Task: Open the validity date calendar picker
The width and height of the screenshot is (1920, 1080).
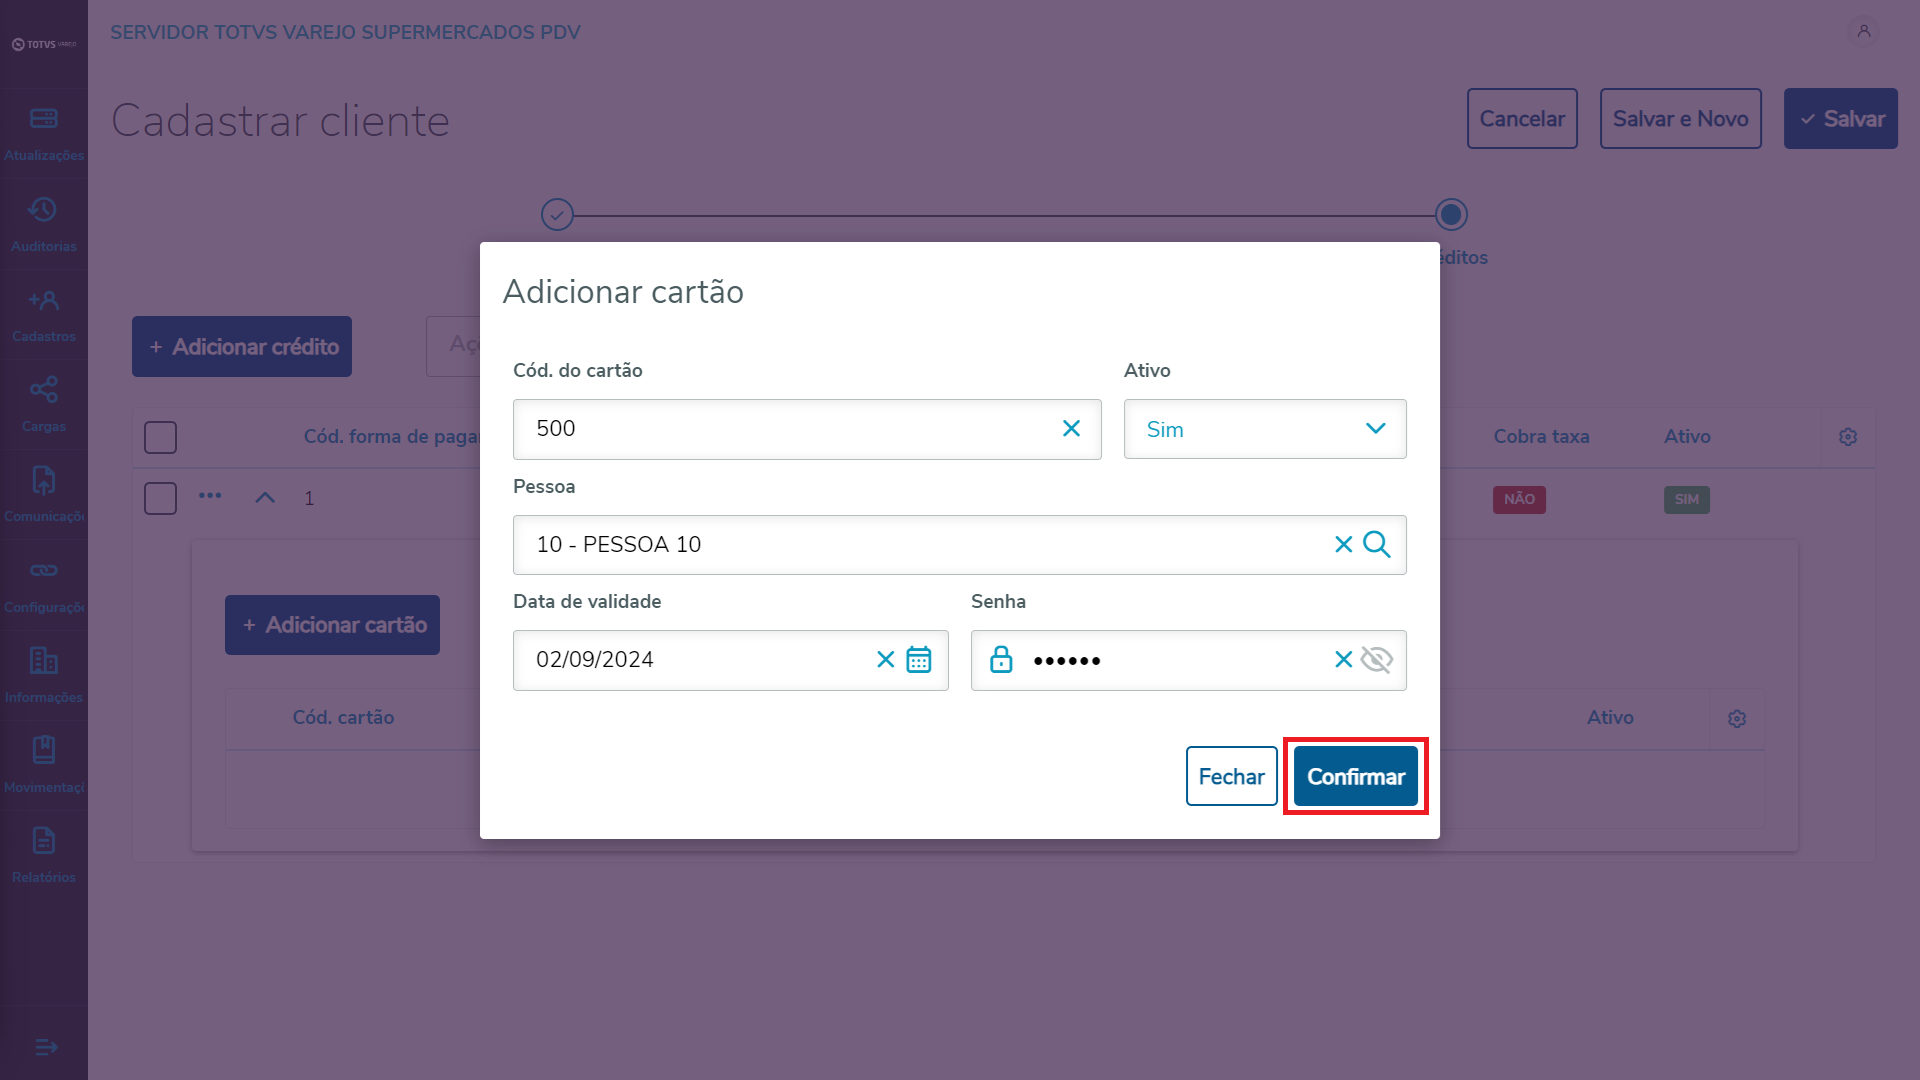Action: coord(918,660)
